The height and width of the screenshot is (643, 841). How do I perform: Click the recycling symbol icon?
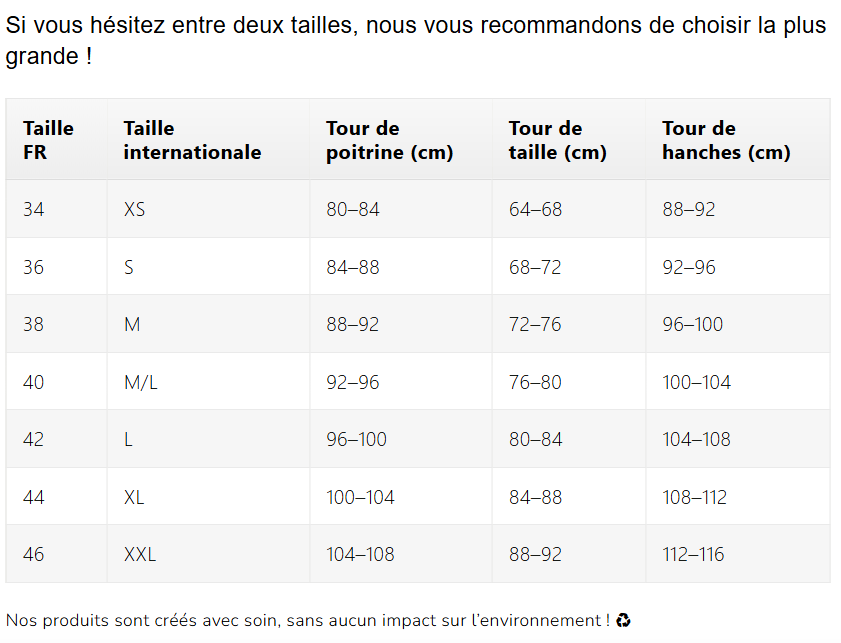pos(623,621)
